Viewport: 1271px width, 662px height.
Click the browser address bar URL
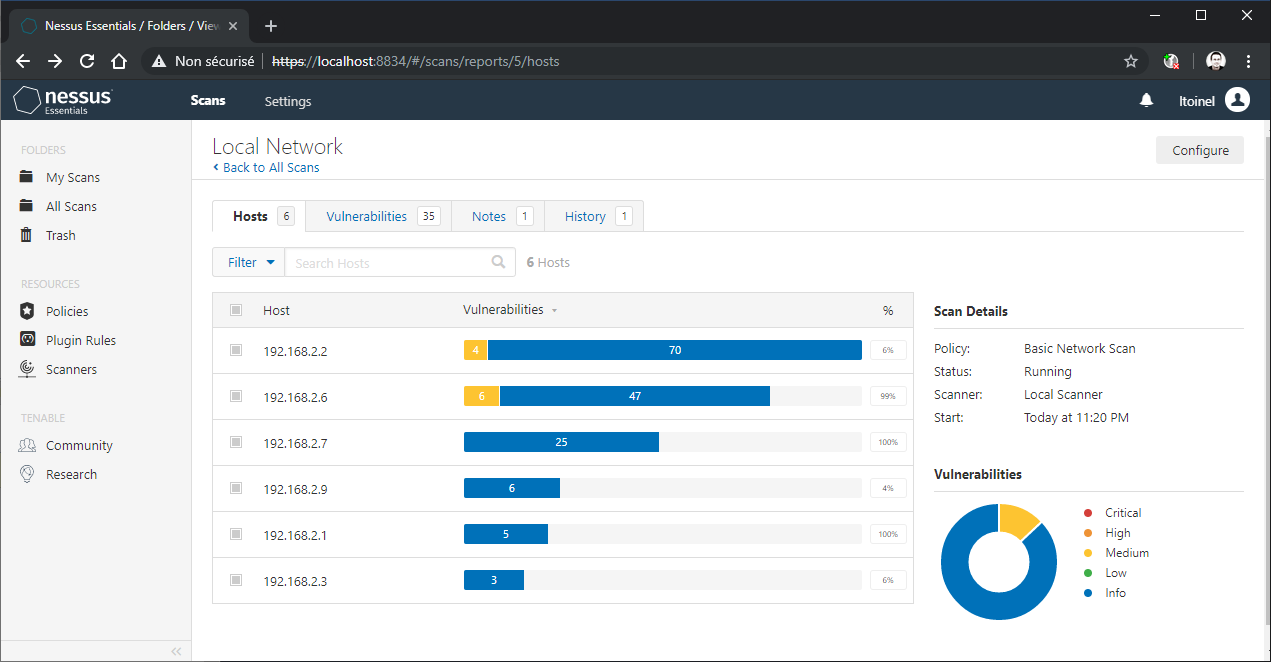coord(416,61)
